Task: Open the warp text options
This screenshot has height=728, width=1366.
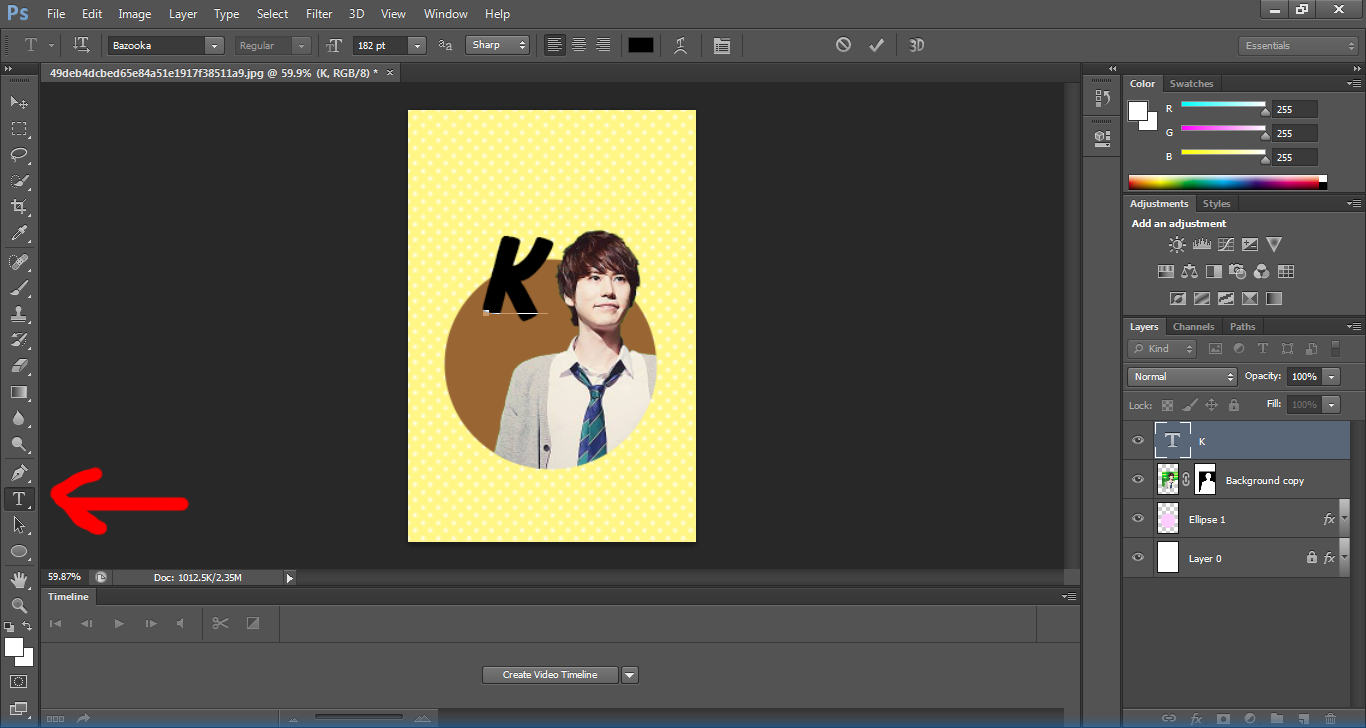Action: (x=681, y=46)
